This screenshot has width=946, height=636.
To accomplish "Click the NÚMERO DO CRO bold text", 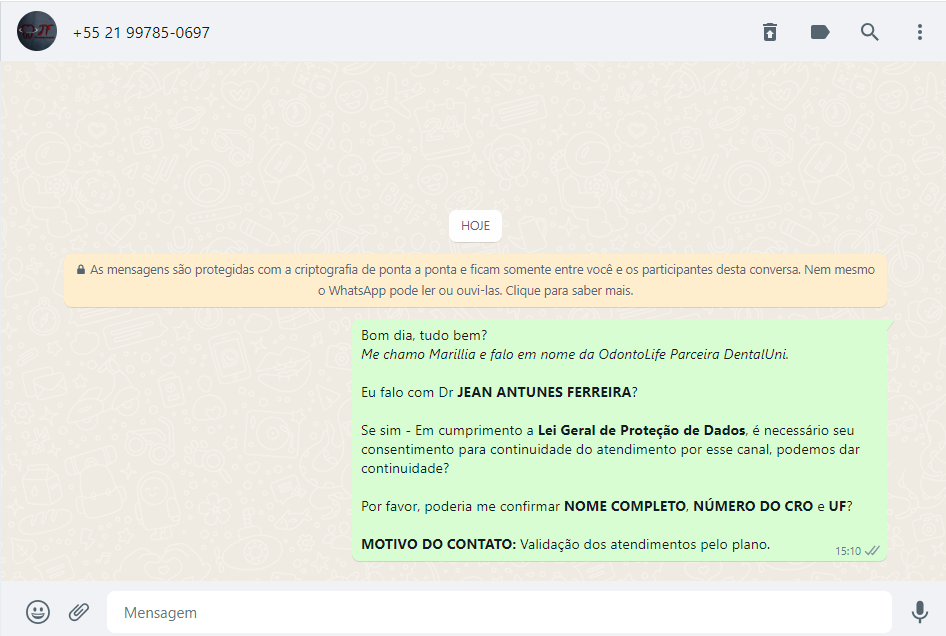I will [753, 506].
